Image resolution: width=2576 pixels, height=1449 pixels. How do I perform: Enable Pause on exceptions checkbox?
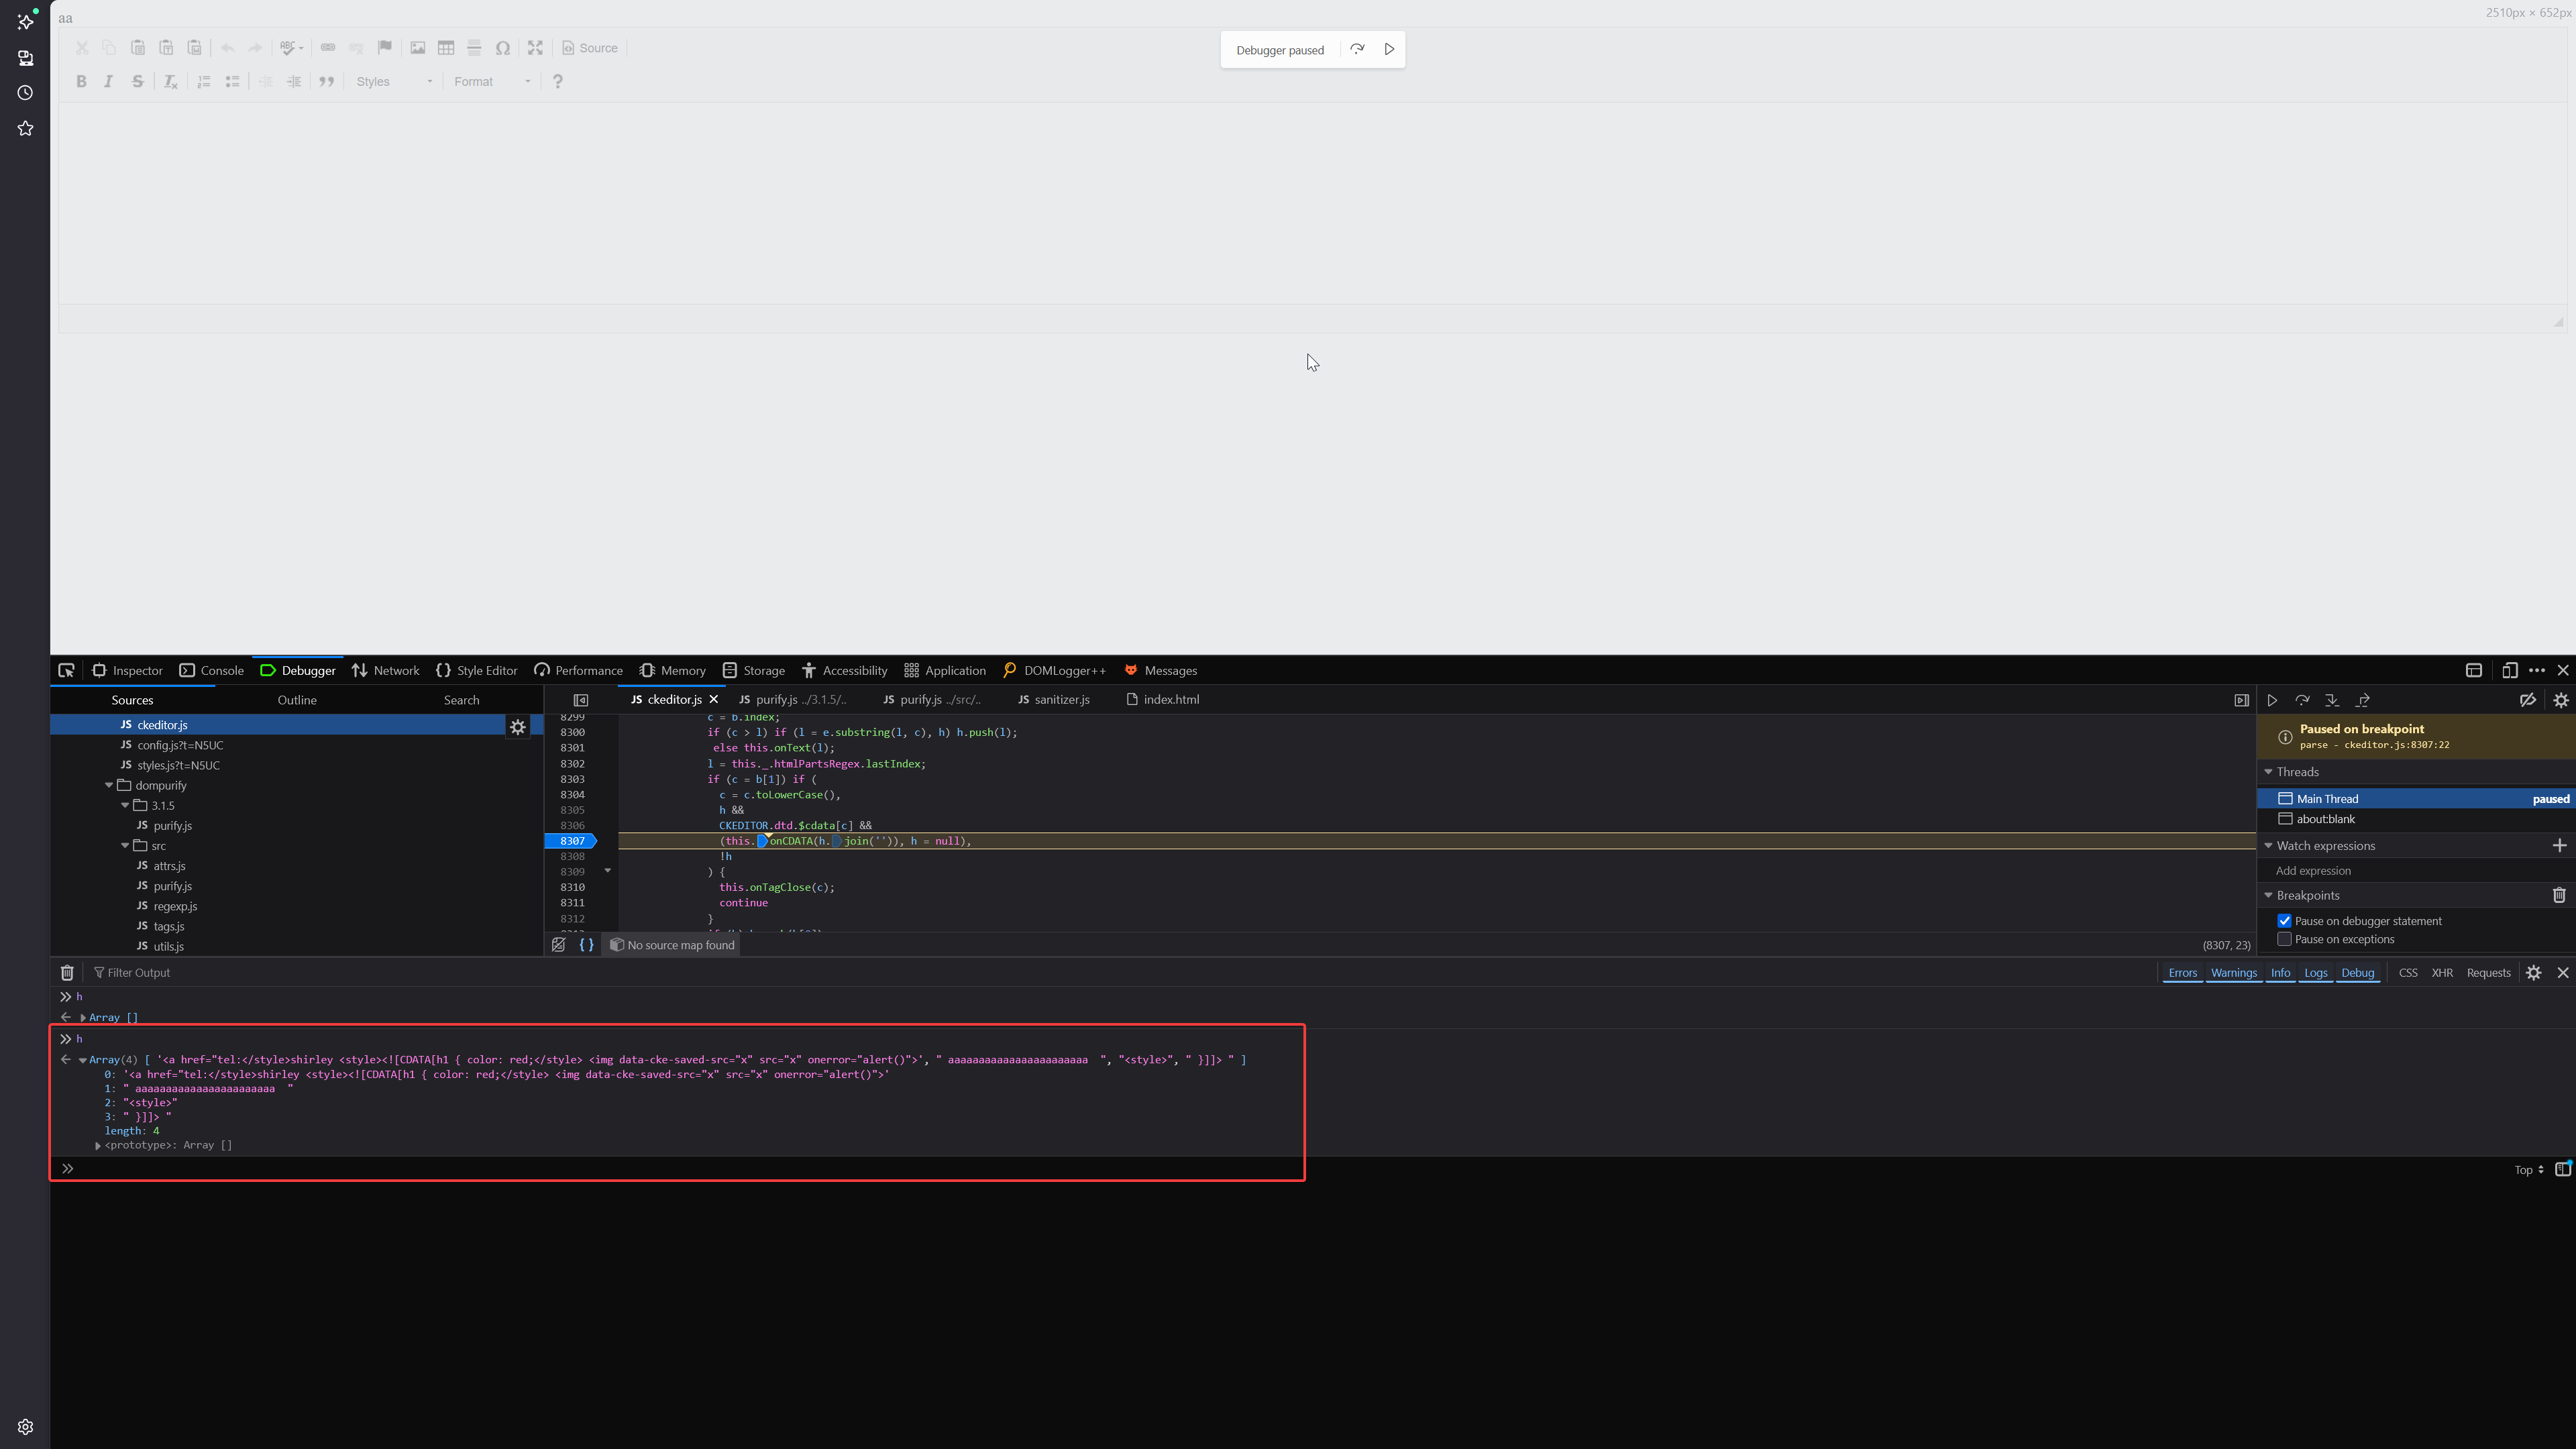(x=2284, y=939)
